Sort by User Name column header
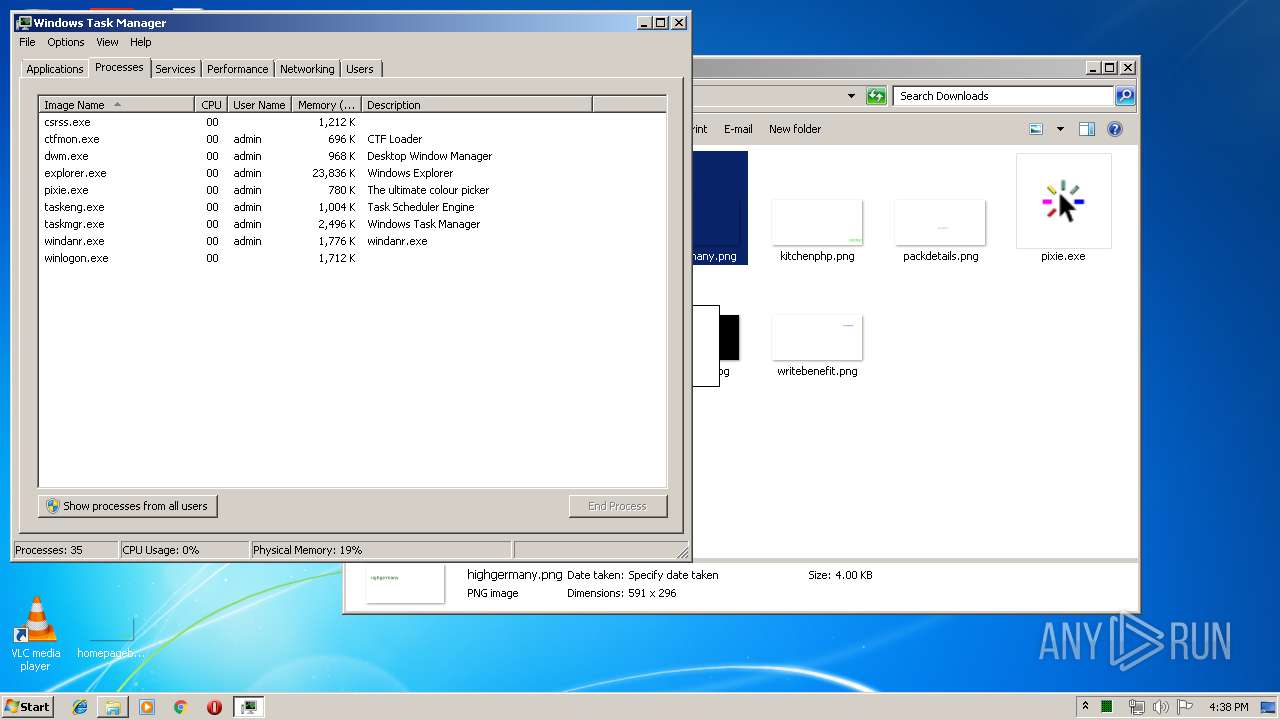This screenshot has width=1280, height=720. (x=259, y=105)
